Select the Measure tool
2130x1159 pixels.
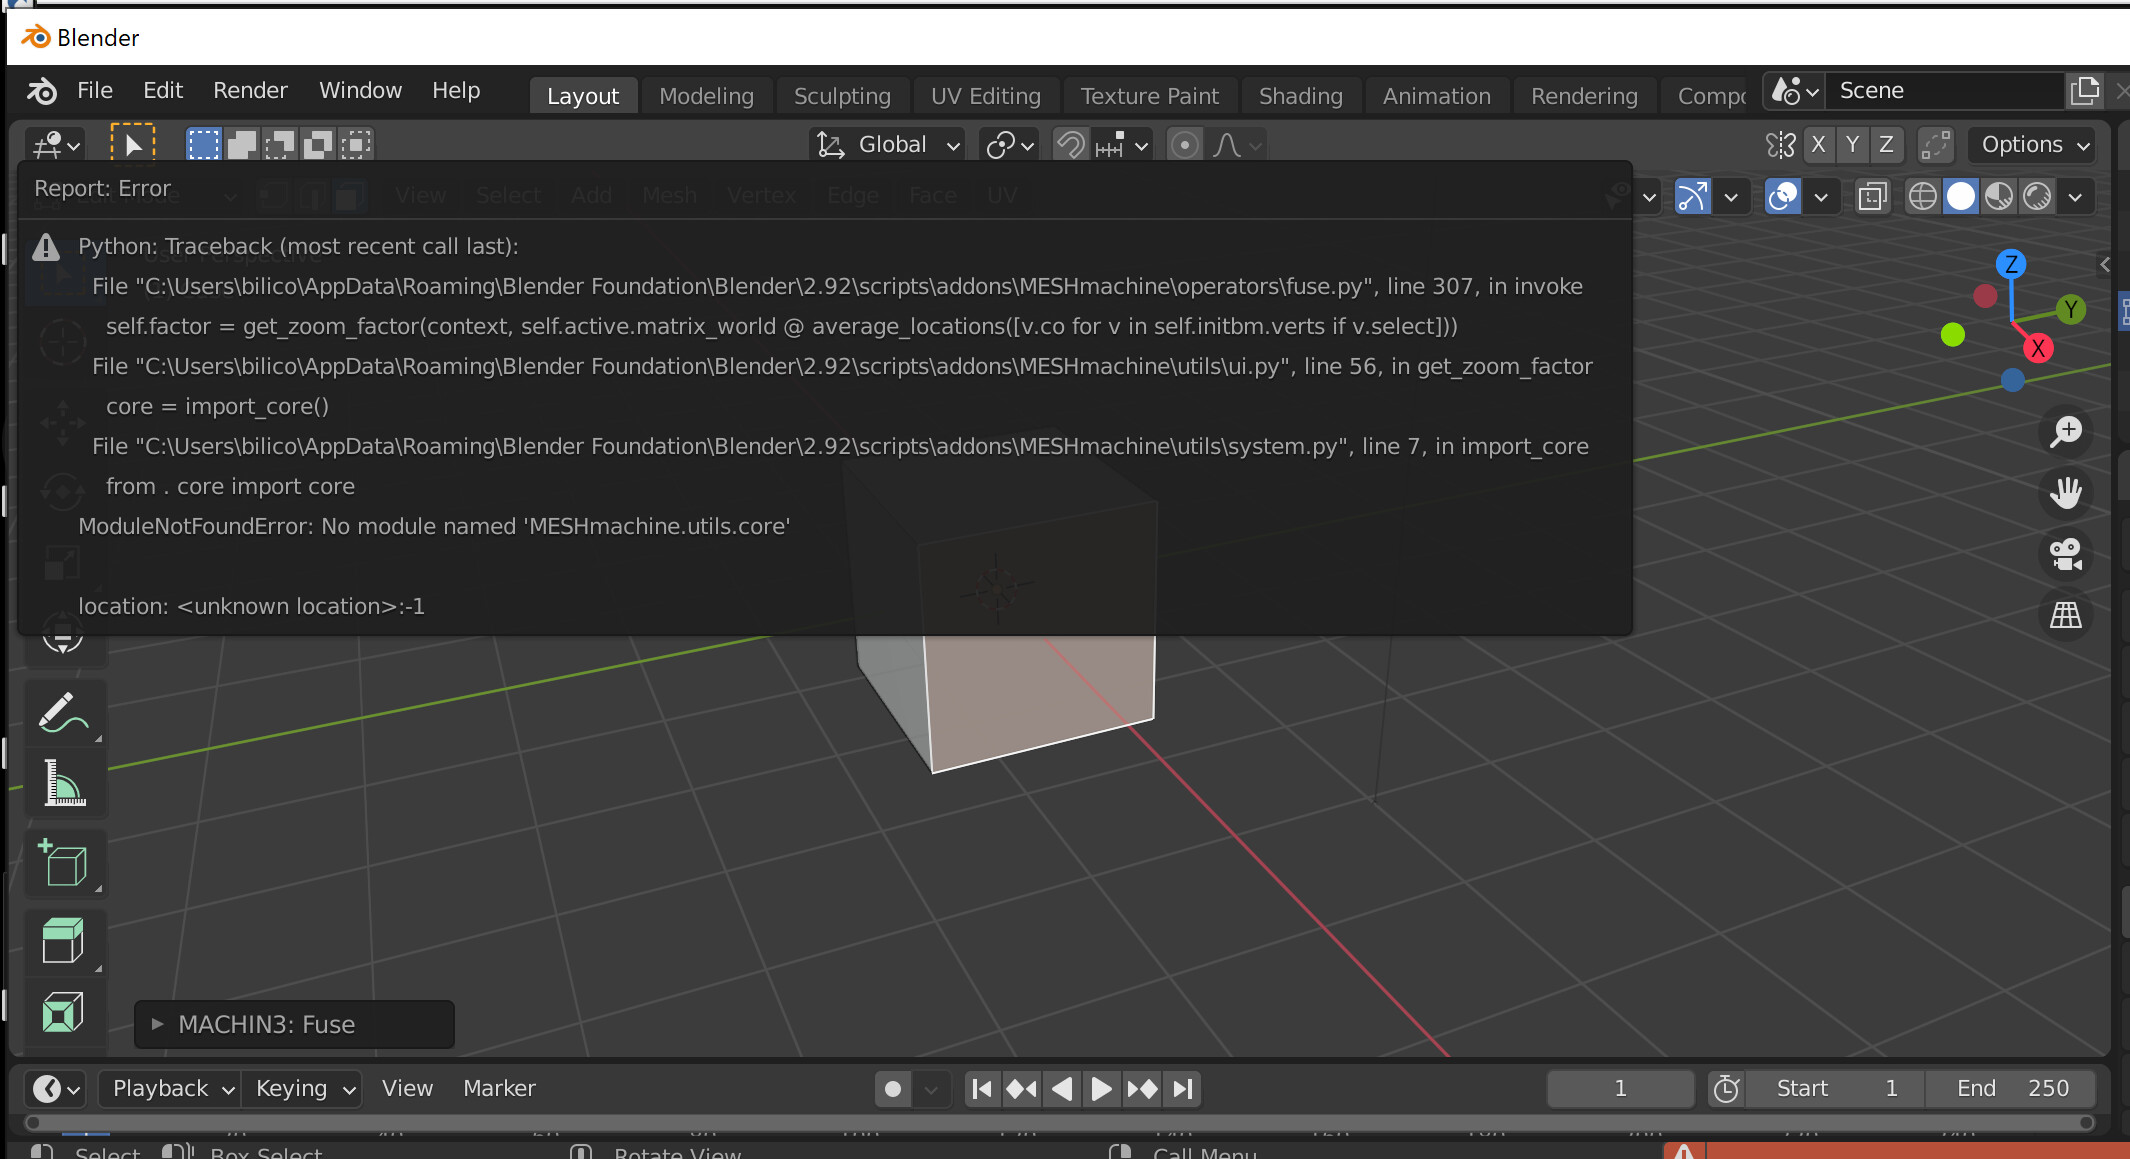click(63, 783)
